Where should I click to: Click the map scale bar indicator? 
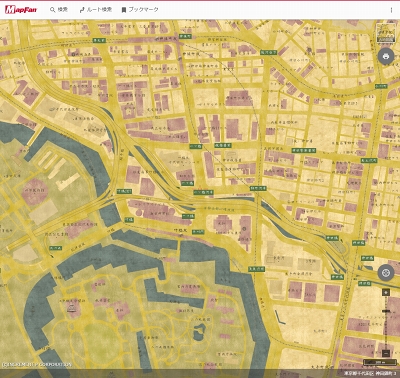[x=380, y=362]
